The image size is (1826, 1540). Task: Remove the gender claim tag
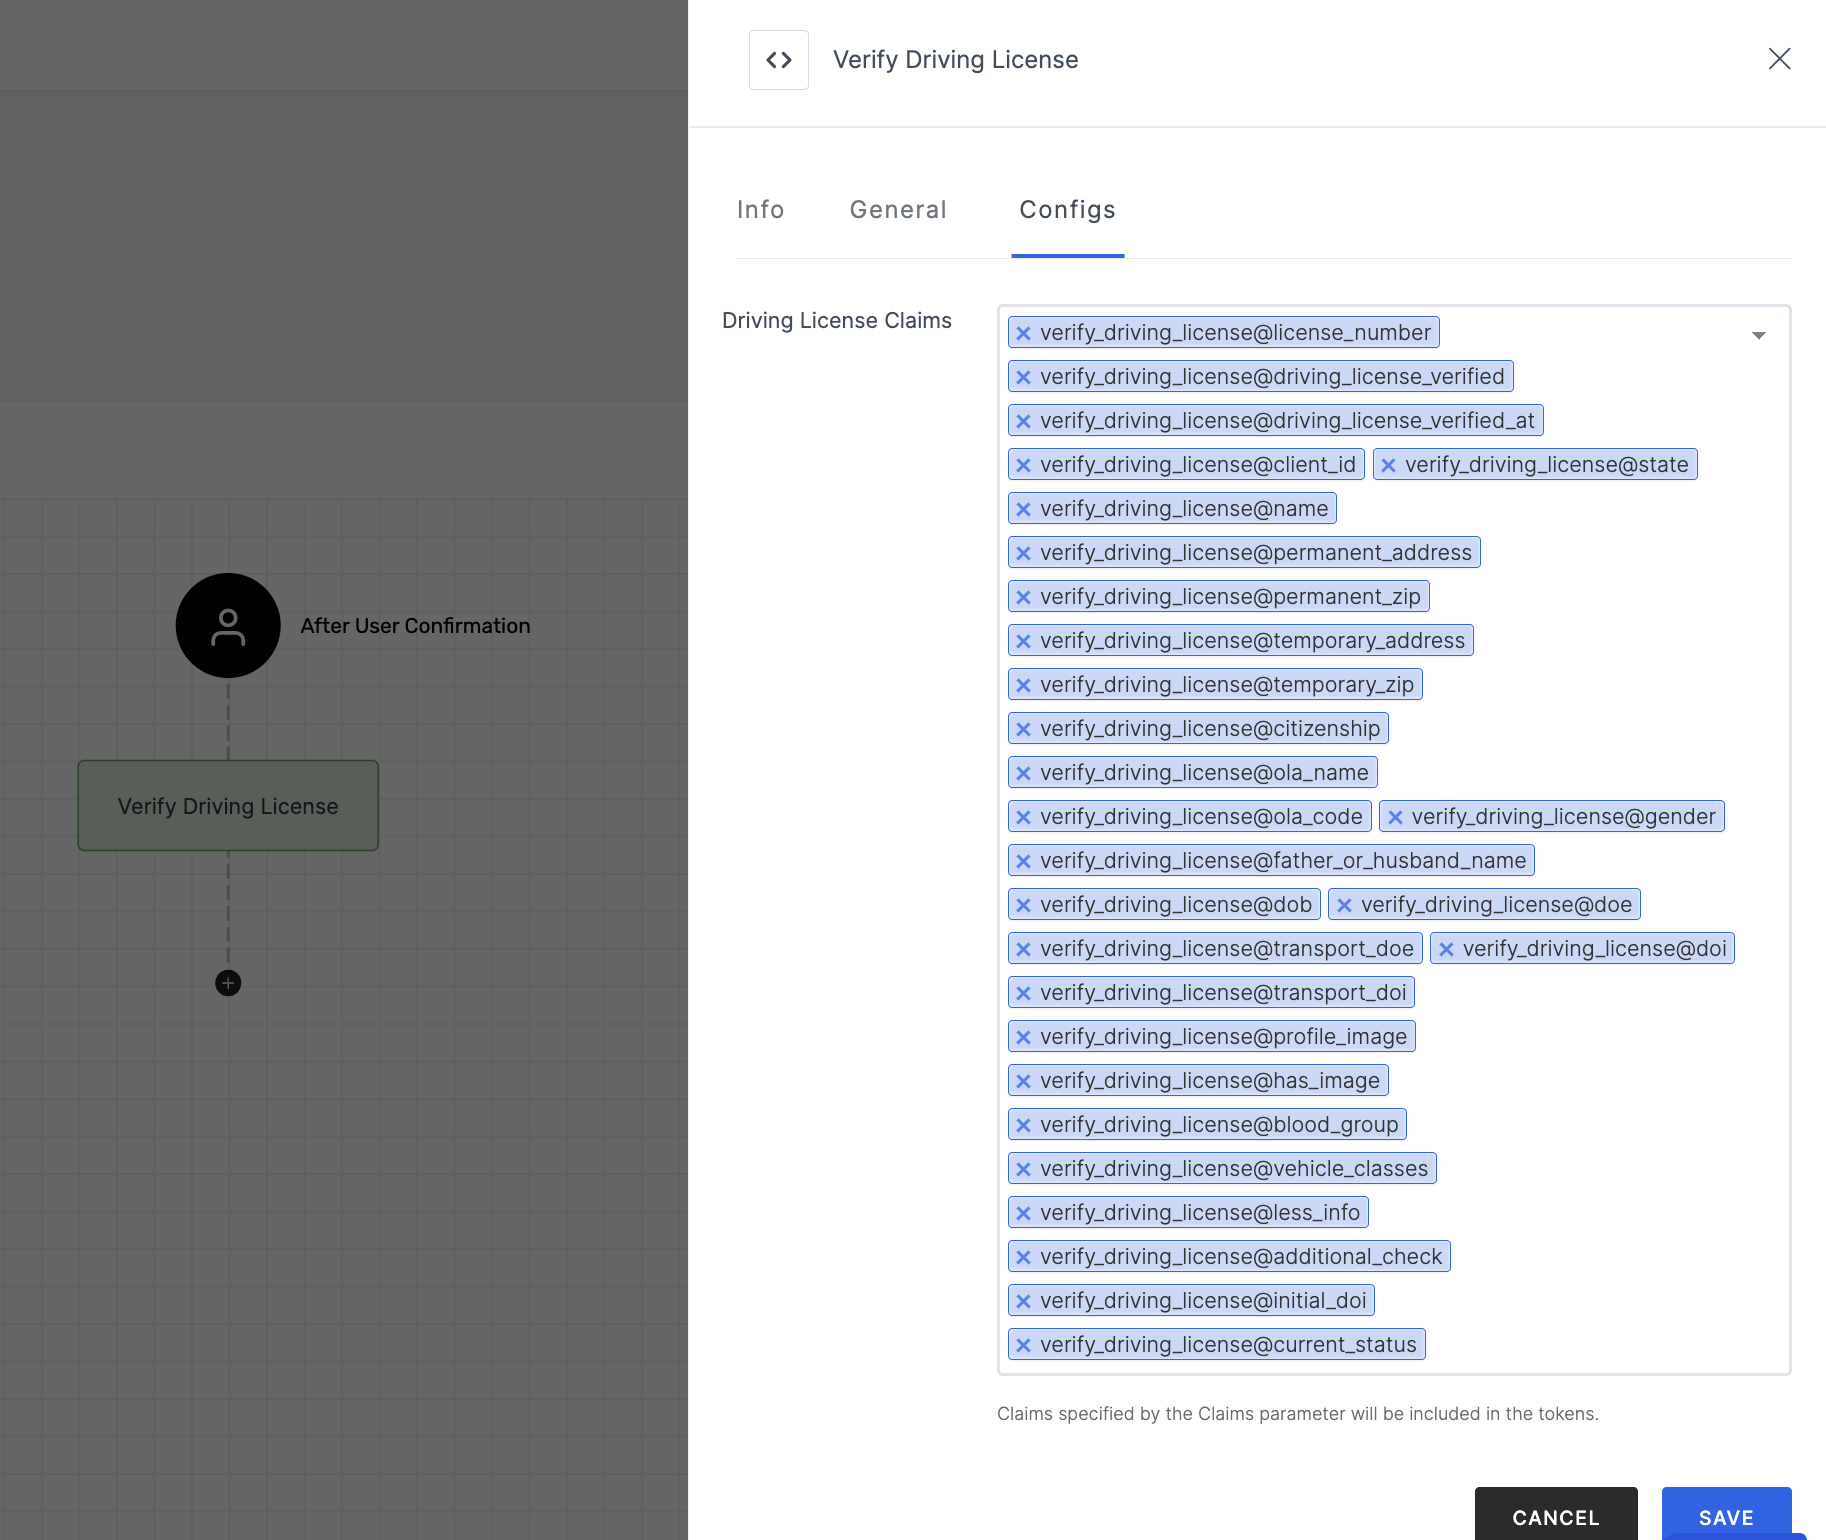coord(1395,817)
